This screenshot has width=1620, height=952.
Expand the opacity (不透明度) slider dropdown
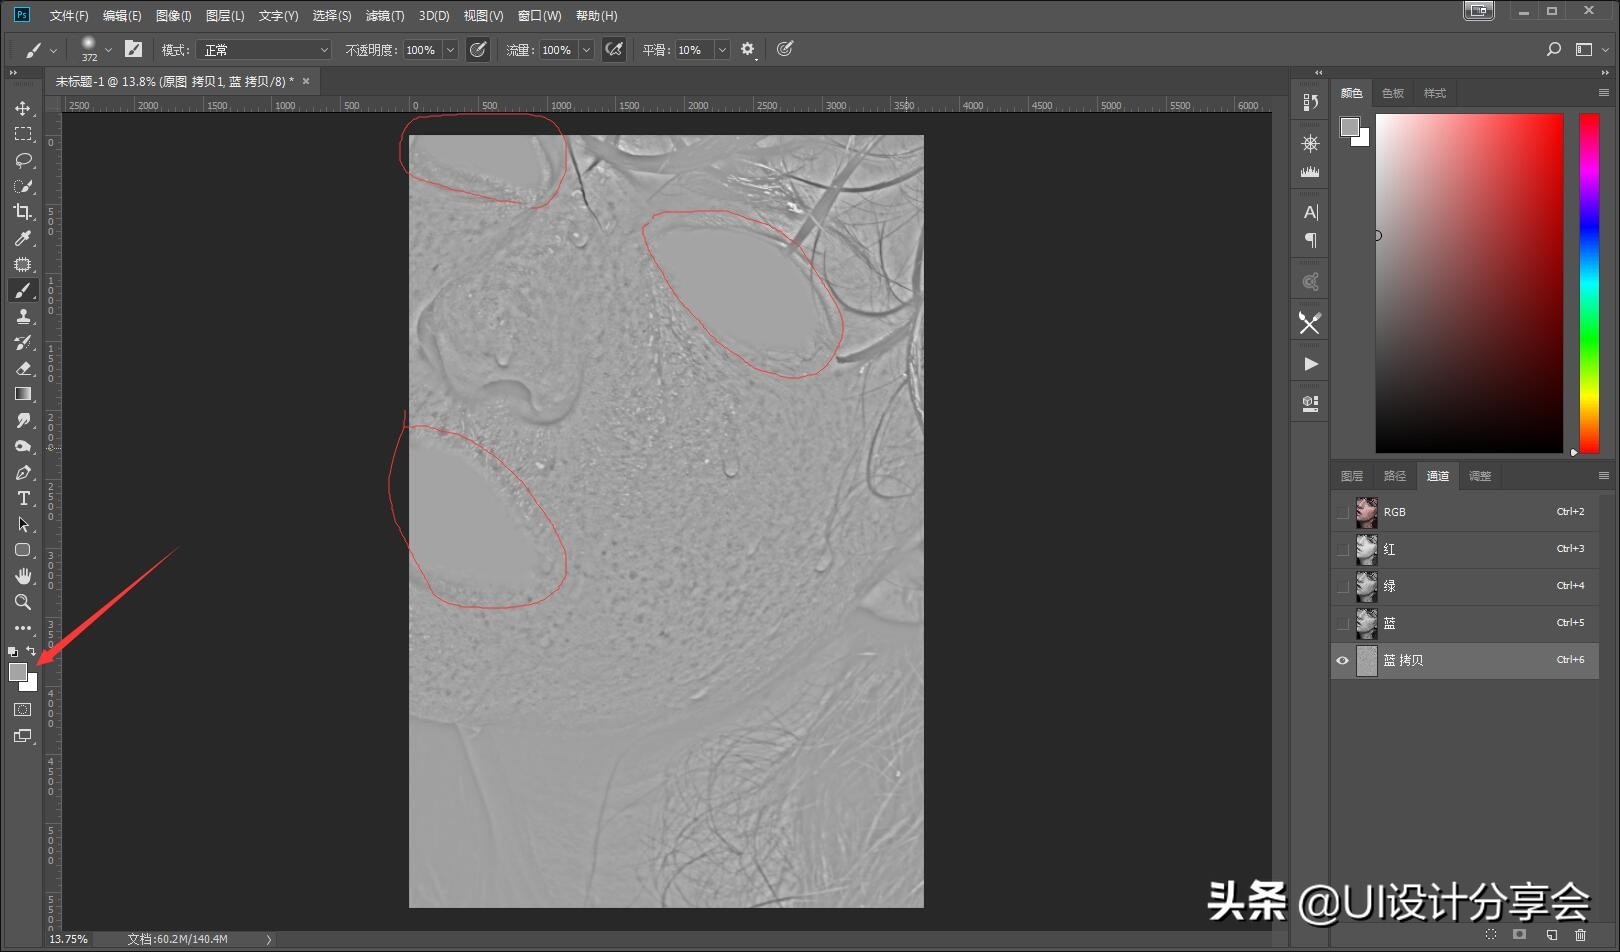(x=450, y=50)
